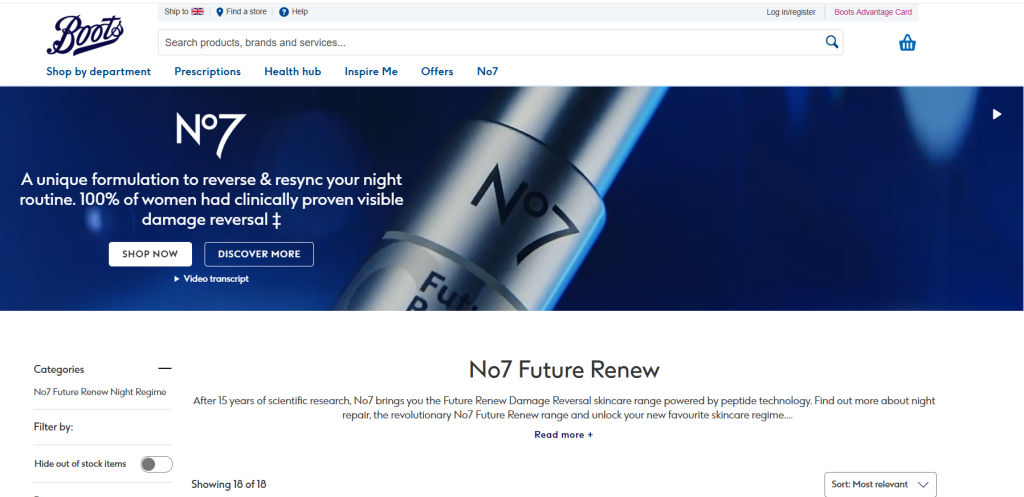Click the Help question mark icon
Screen dimensions: 1024x497
(x=283, y=12)
